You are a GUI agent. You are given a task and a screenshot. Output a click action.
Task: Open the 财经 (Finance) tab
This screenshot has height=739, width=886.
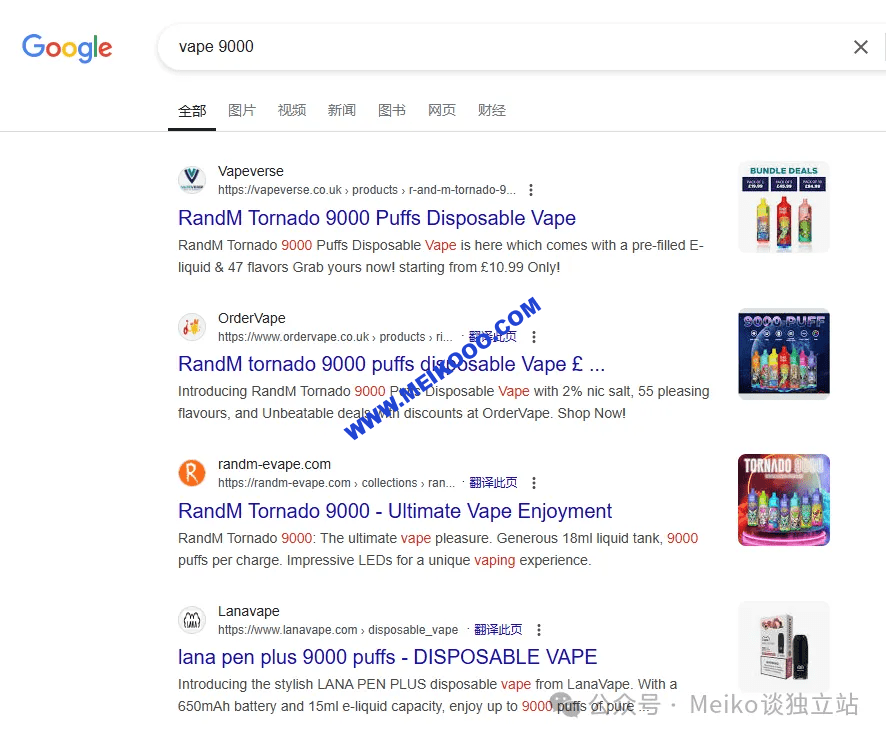[x=492, y=110]
